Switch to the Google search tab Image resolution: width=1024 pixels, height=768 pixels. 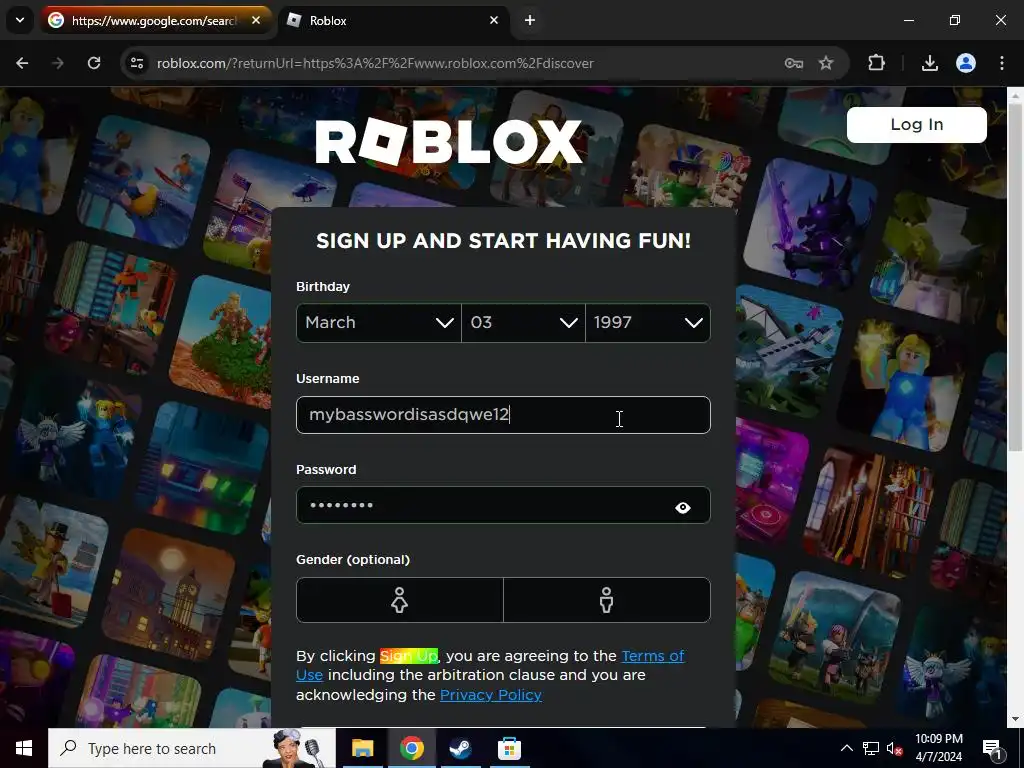pyautogui.click(x=157, y=21)
